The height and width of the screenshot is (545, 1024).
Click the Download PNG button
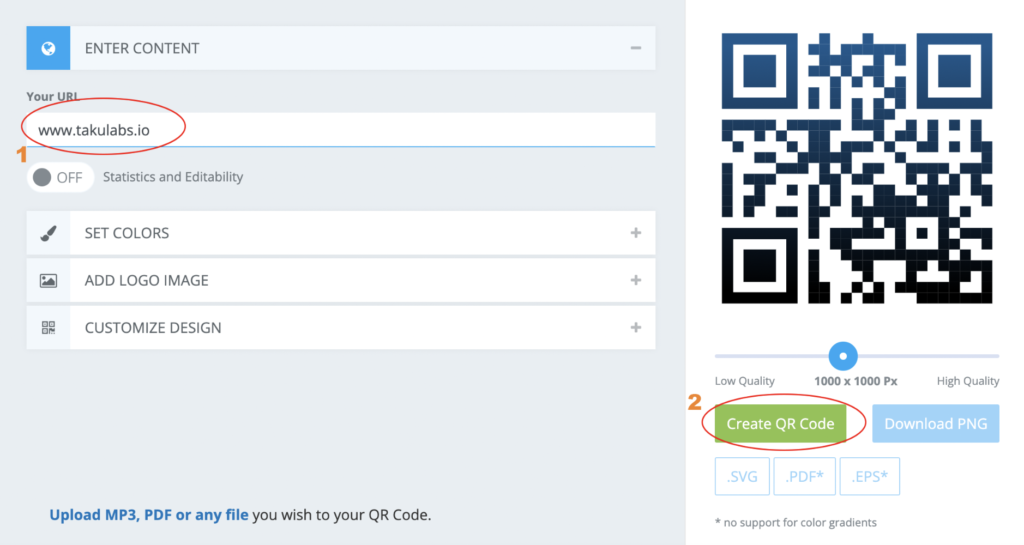click(x=935, y=424)
